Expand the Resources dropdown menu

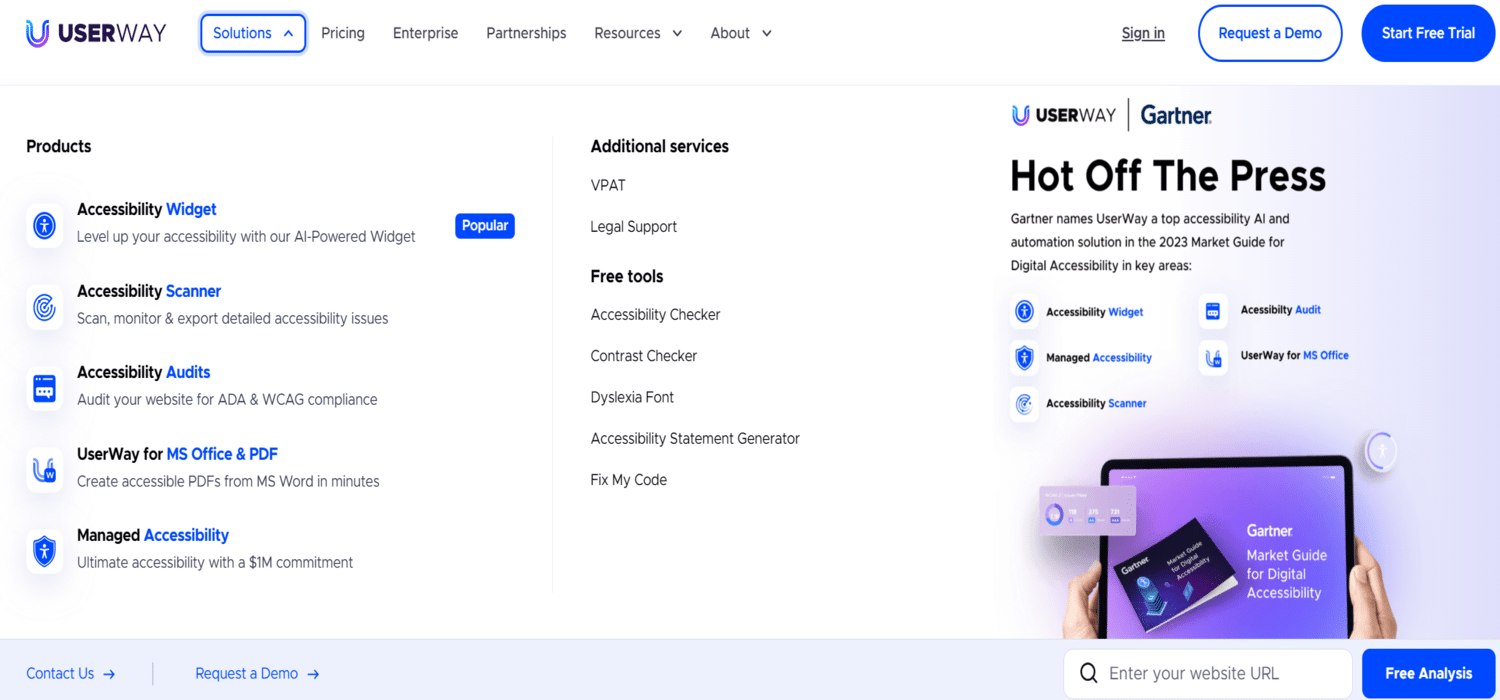pyautogui.click(x=638, y=33)
